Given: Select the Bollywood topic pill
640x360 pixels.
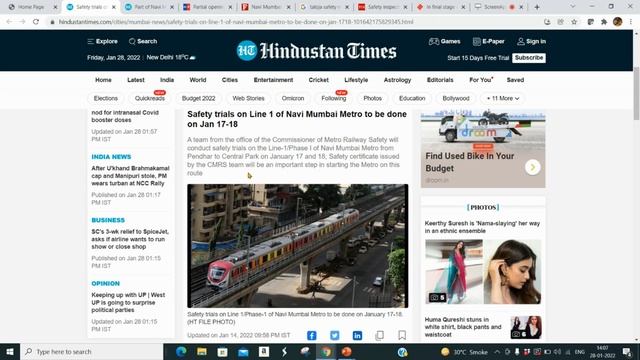Looking at the screenshot, I should tap(456, 98).
